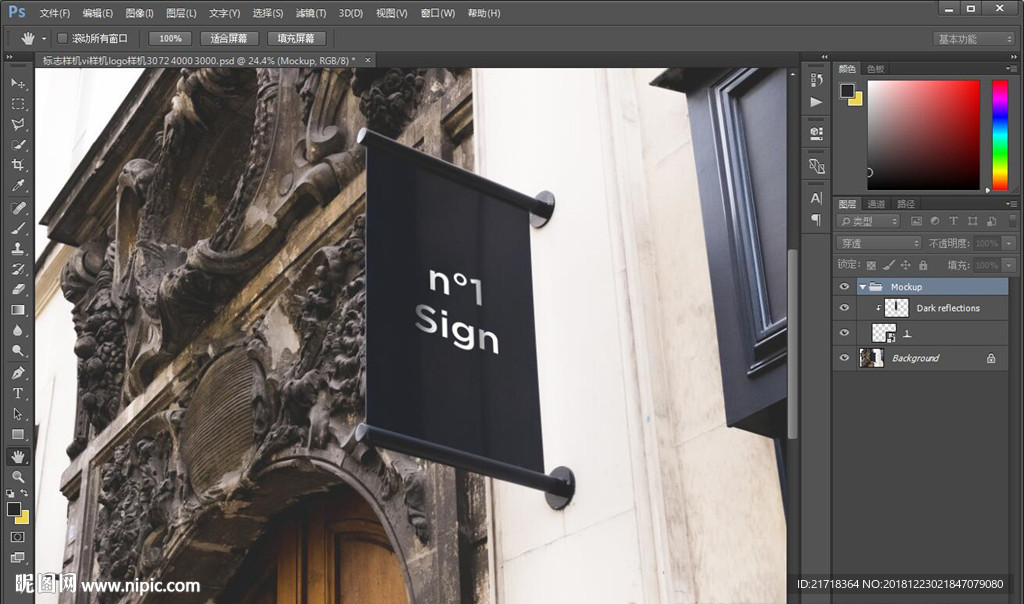
Task: Swap foreground and background colors
Action: point(24,493)
